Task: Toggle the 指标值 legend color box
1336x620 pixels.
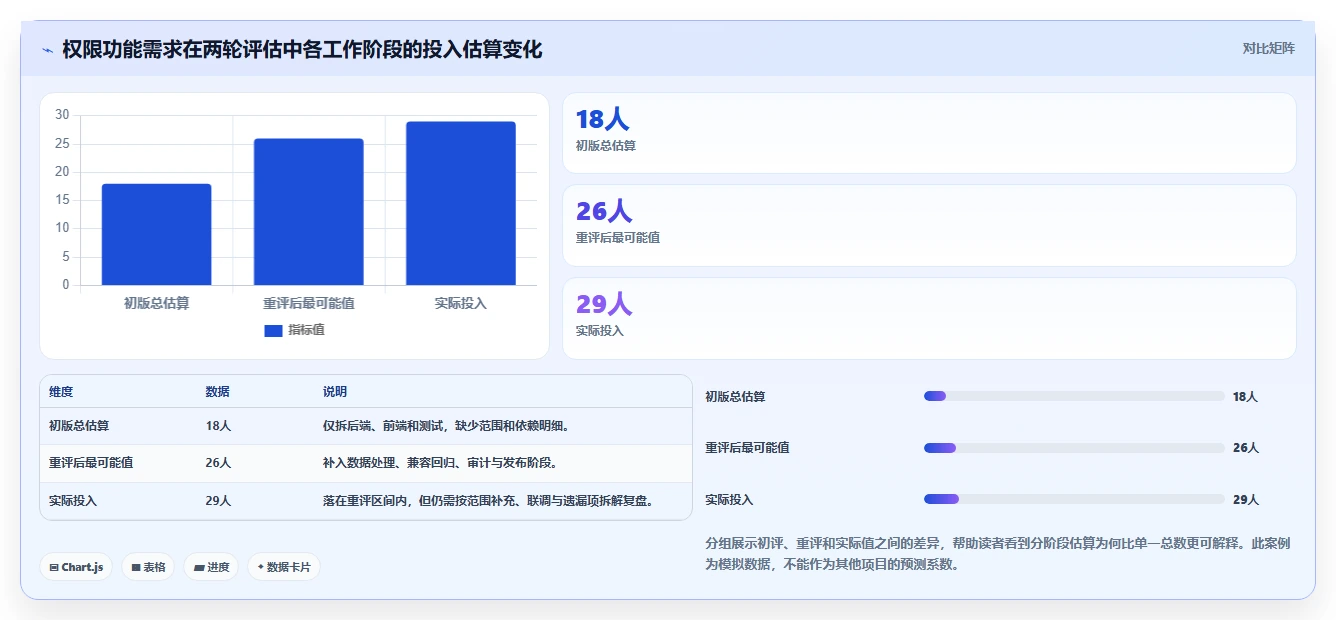Action: pos(273,330)
